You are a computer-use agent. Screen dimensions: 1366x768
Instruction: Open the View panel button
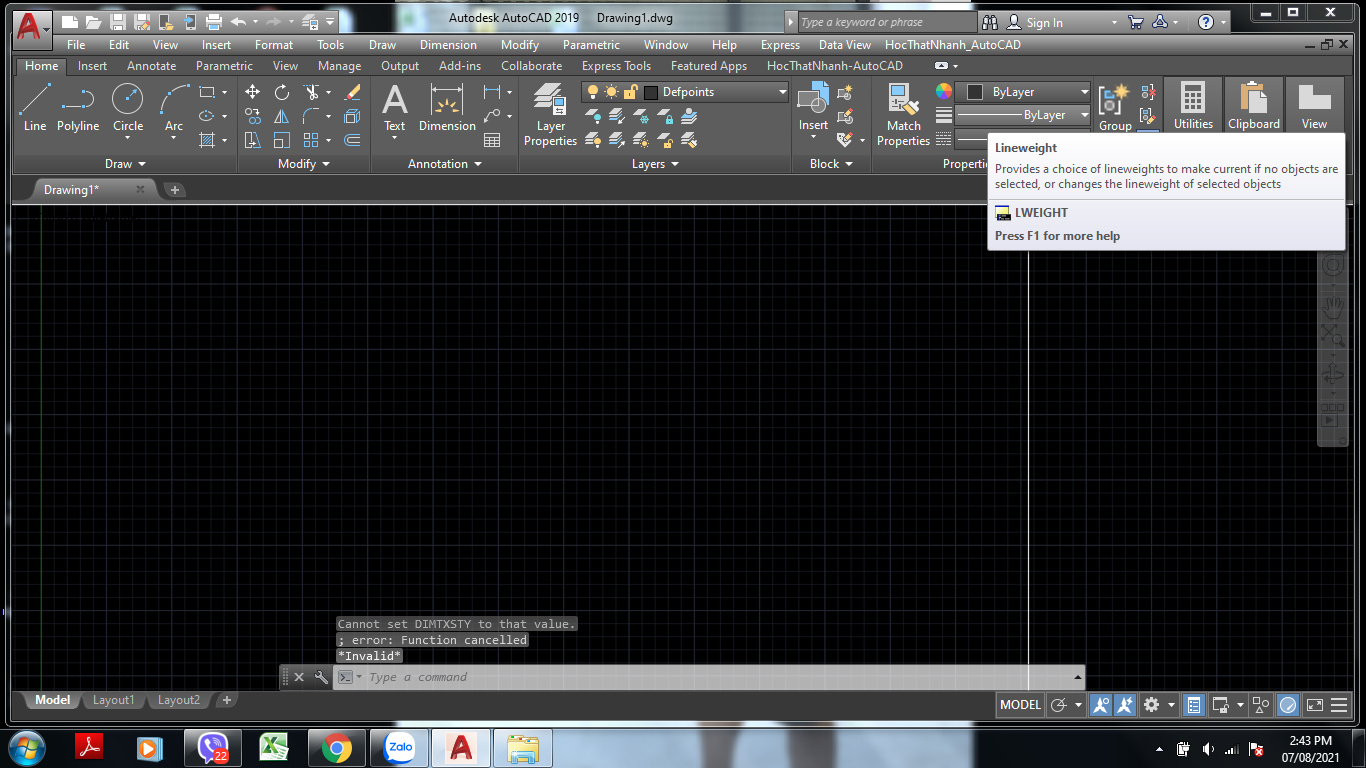(1314, 106)
